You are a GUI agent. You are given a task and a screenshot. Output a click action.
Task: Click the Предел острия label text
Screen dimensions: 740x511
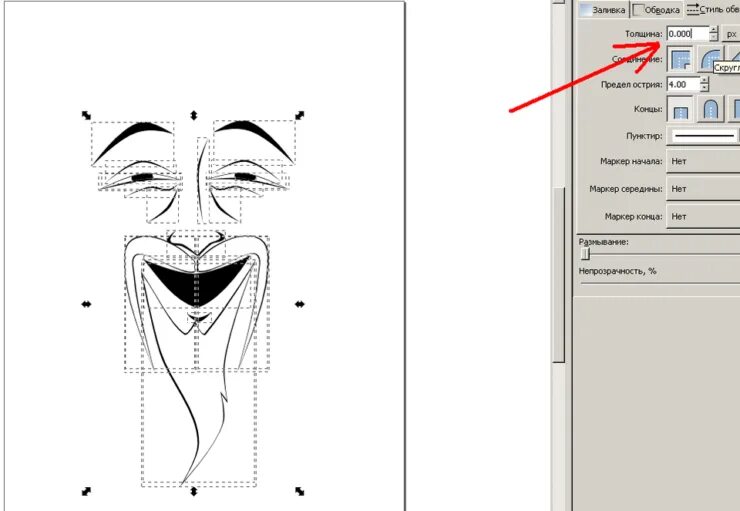coord(632,85)
